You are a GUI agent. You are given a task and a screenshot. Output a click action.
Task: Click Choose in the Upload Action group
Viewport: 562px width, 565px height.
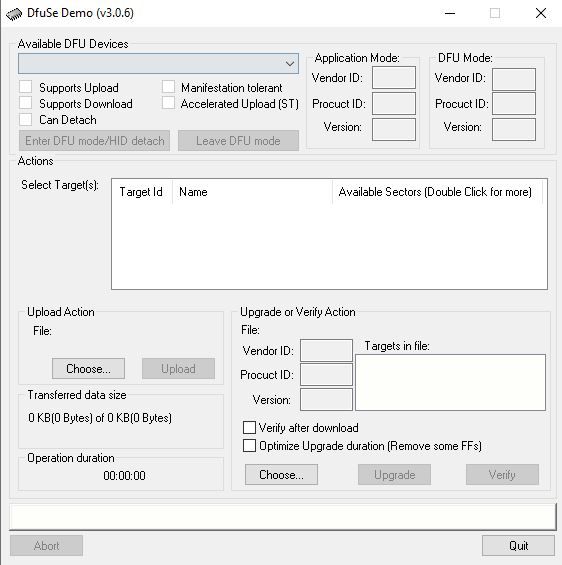88,369
